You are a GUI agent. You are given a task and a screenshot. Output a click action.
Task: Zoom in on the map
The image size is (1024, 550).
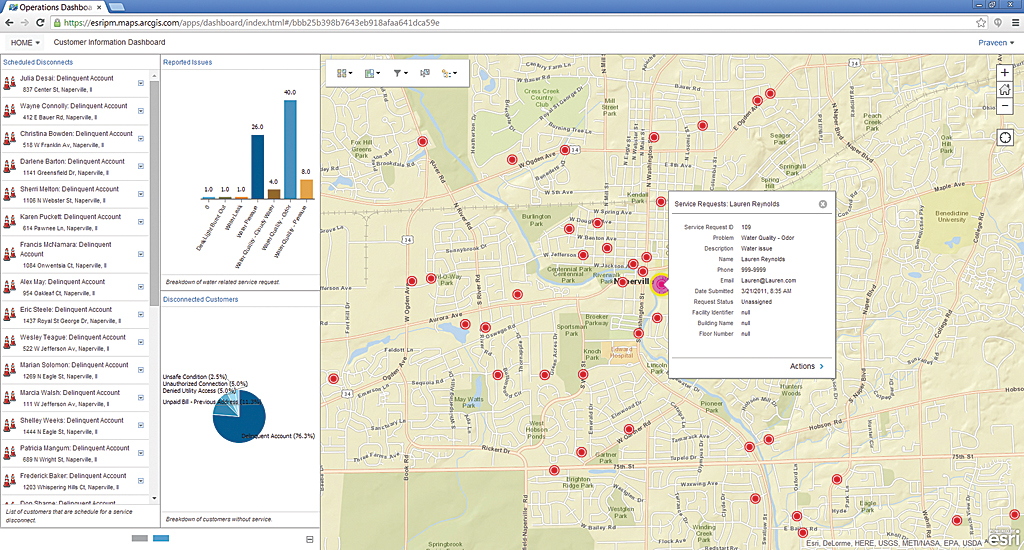point(1004,73)
